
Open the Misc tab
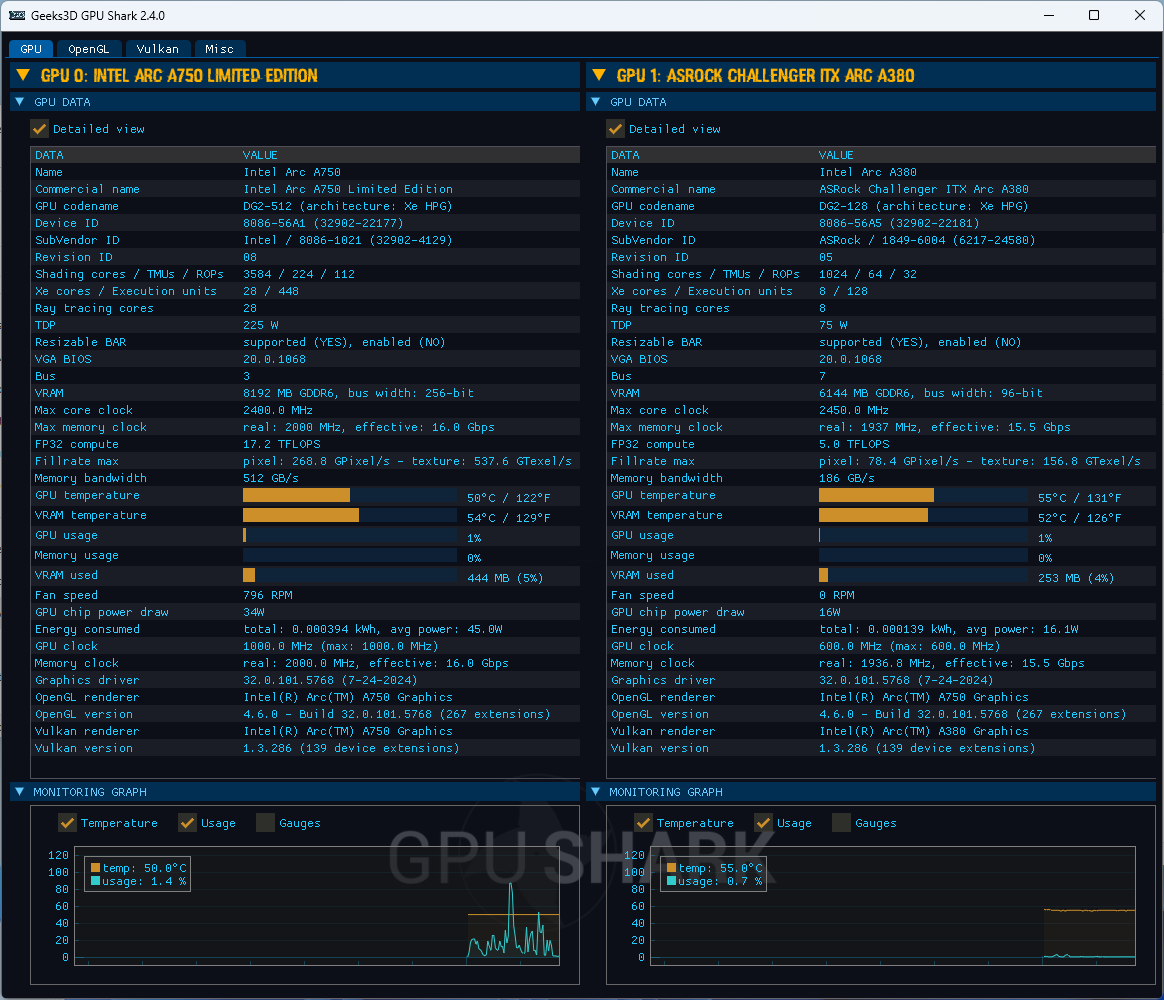[219, 49]
